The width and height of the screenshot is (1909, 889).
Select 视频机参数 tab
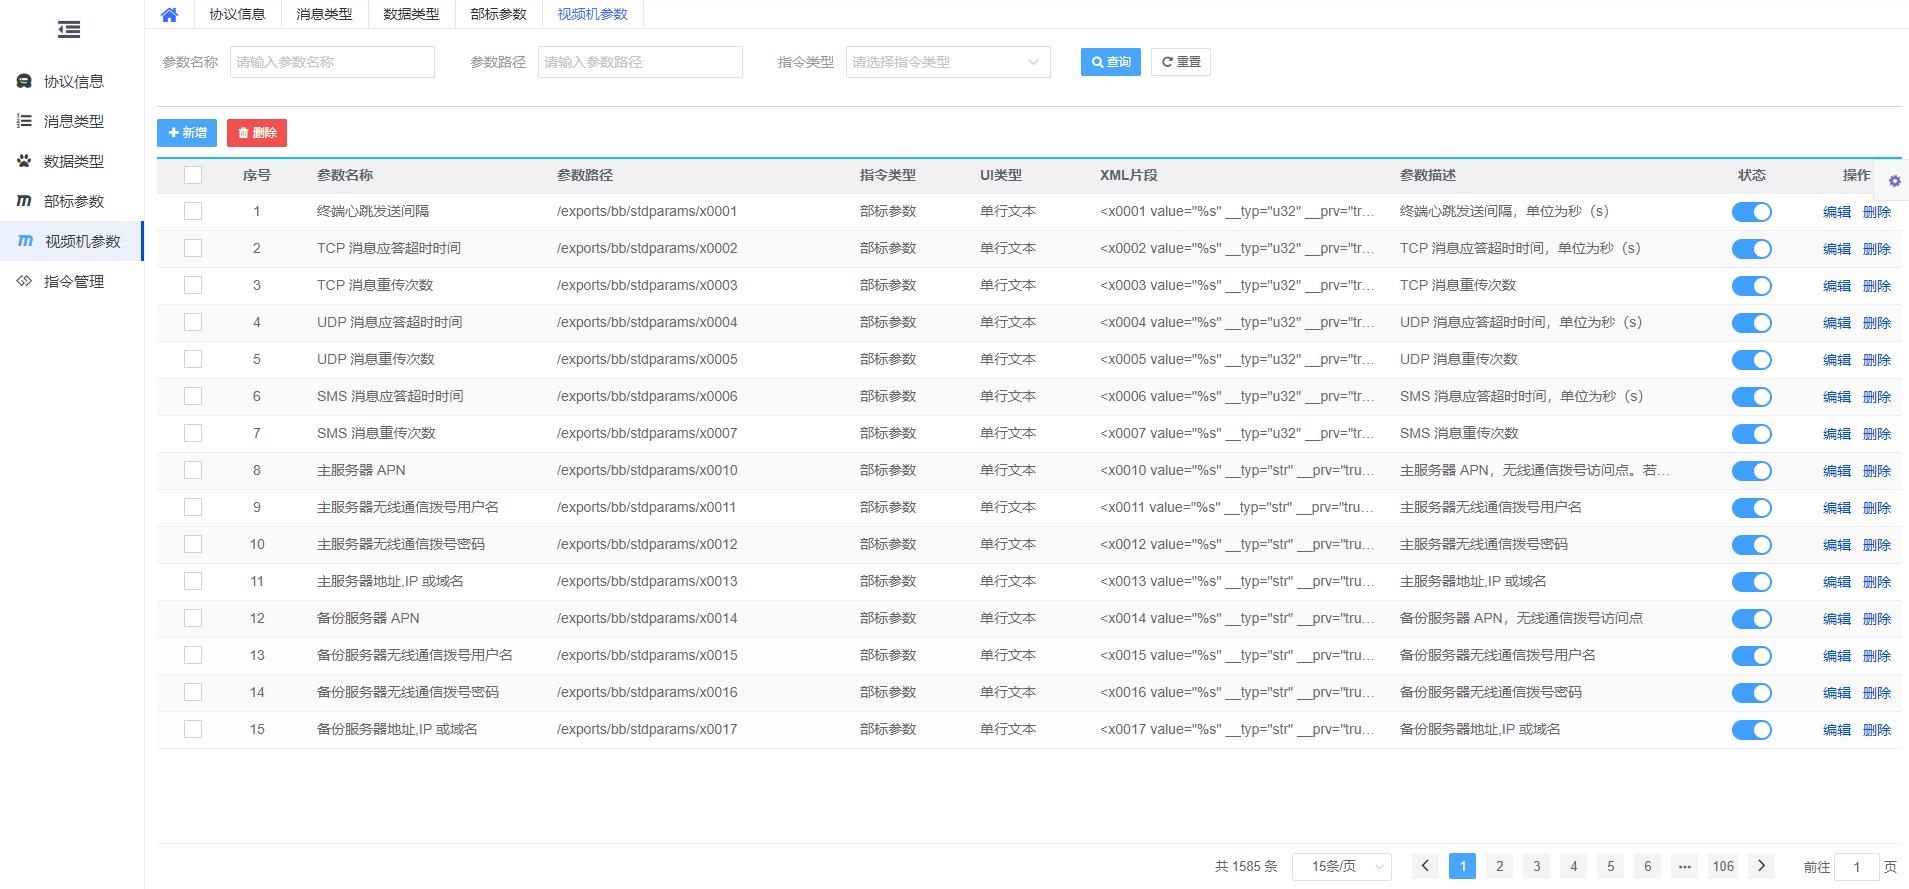pos(593,14)
